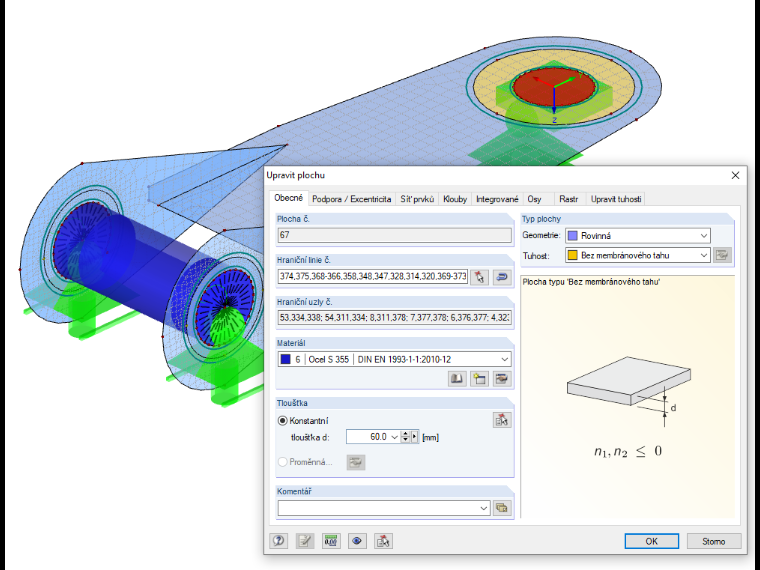Viewport: 760px width, 570px height.
Task: Open dialog help icon
Action: tap(278, 540)
